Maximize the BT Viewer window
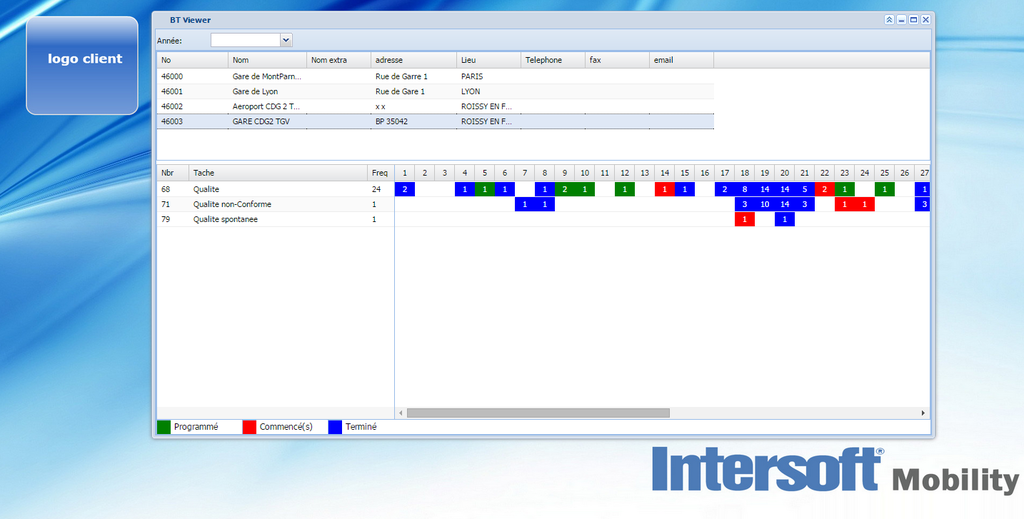Screen dimensions: 1024x519 [913, 20]
